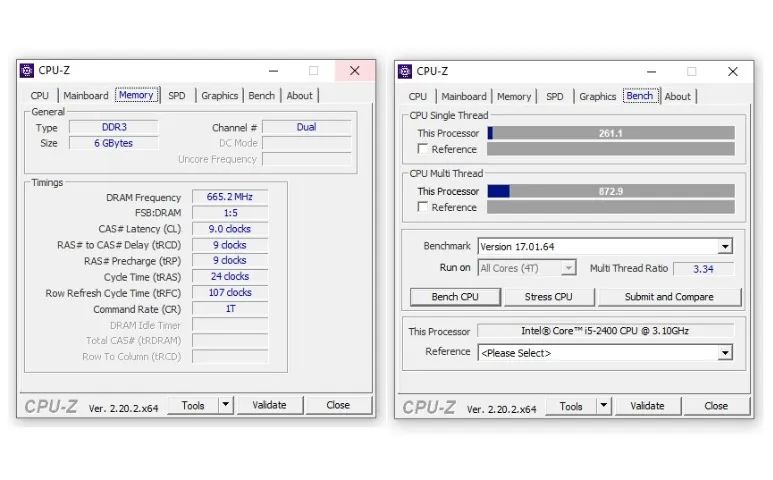Open SPD tab in left window
Image resolution: width=773 pixels, height=480 pixels.
(177, 96)
